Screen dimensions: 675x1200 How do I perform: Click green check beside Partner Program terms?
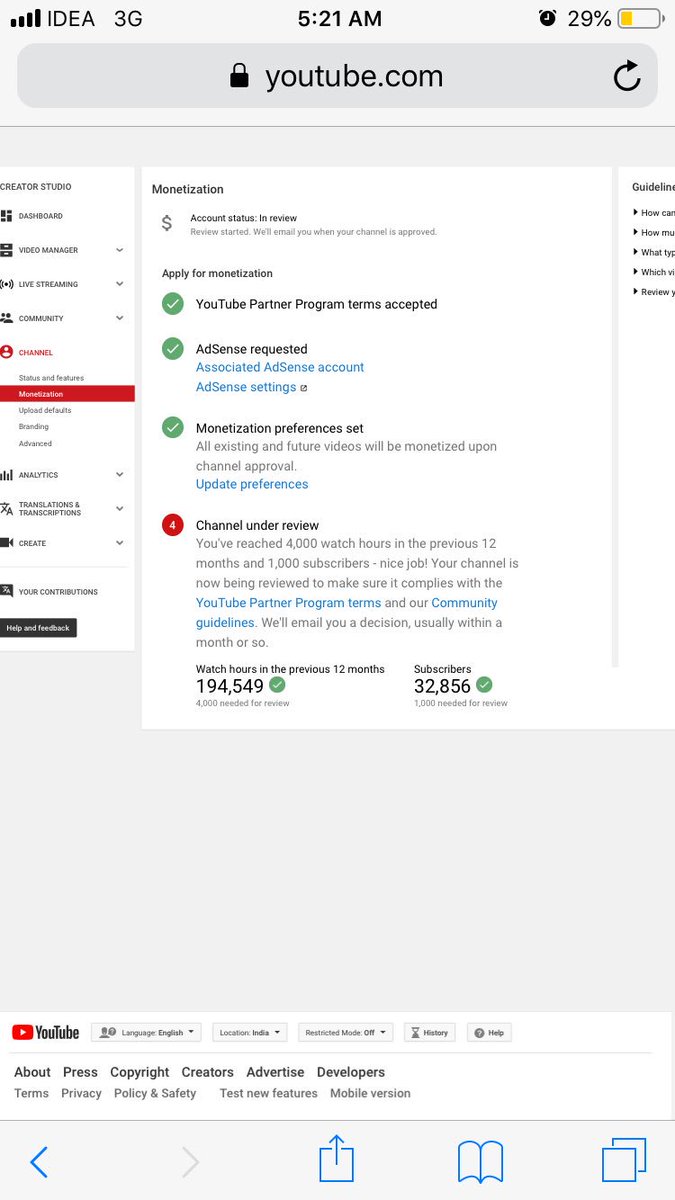[173, 303]
